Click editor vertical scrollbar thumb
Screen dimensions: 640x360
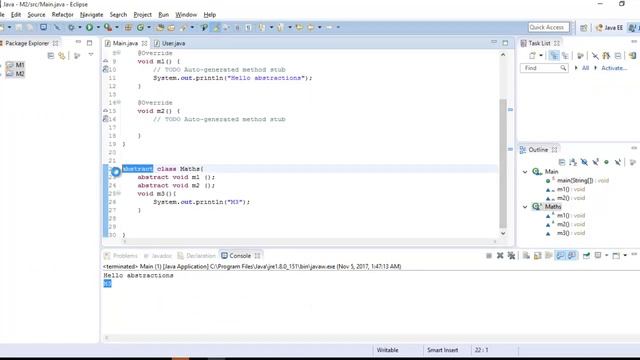click(503, 163)
